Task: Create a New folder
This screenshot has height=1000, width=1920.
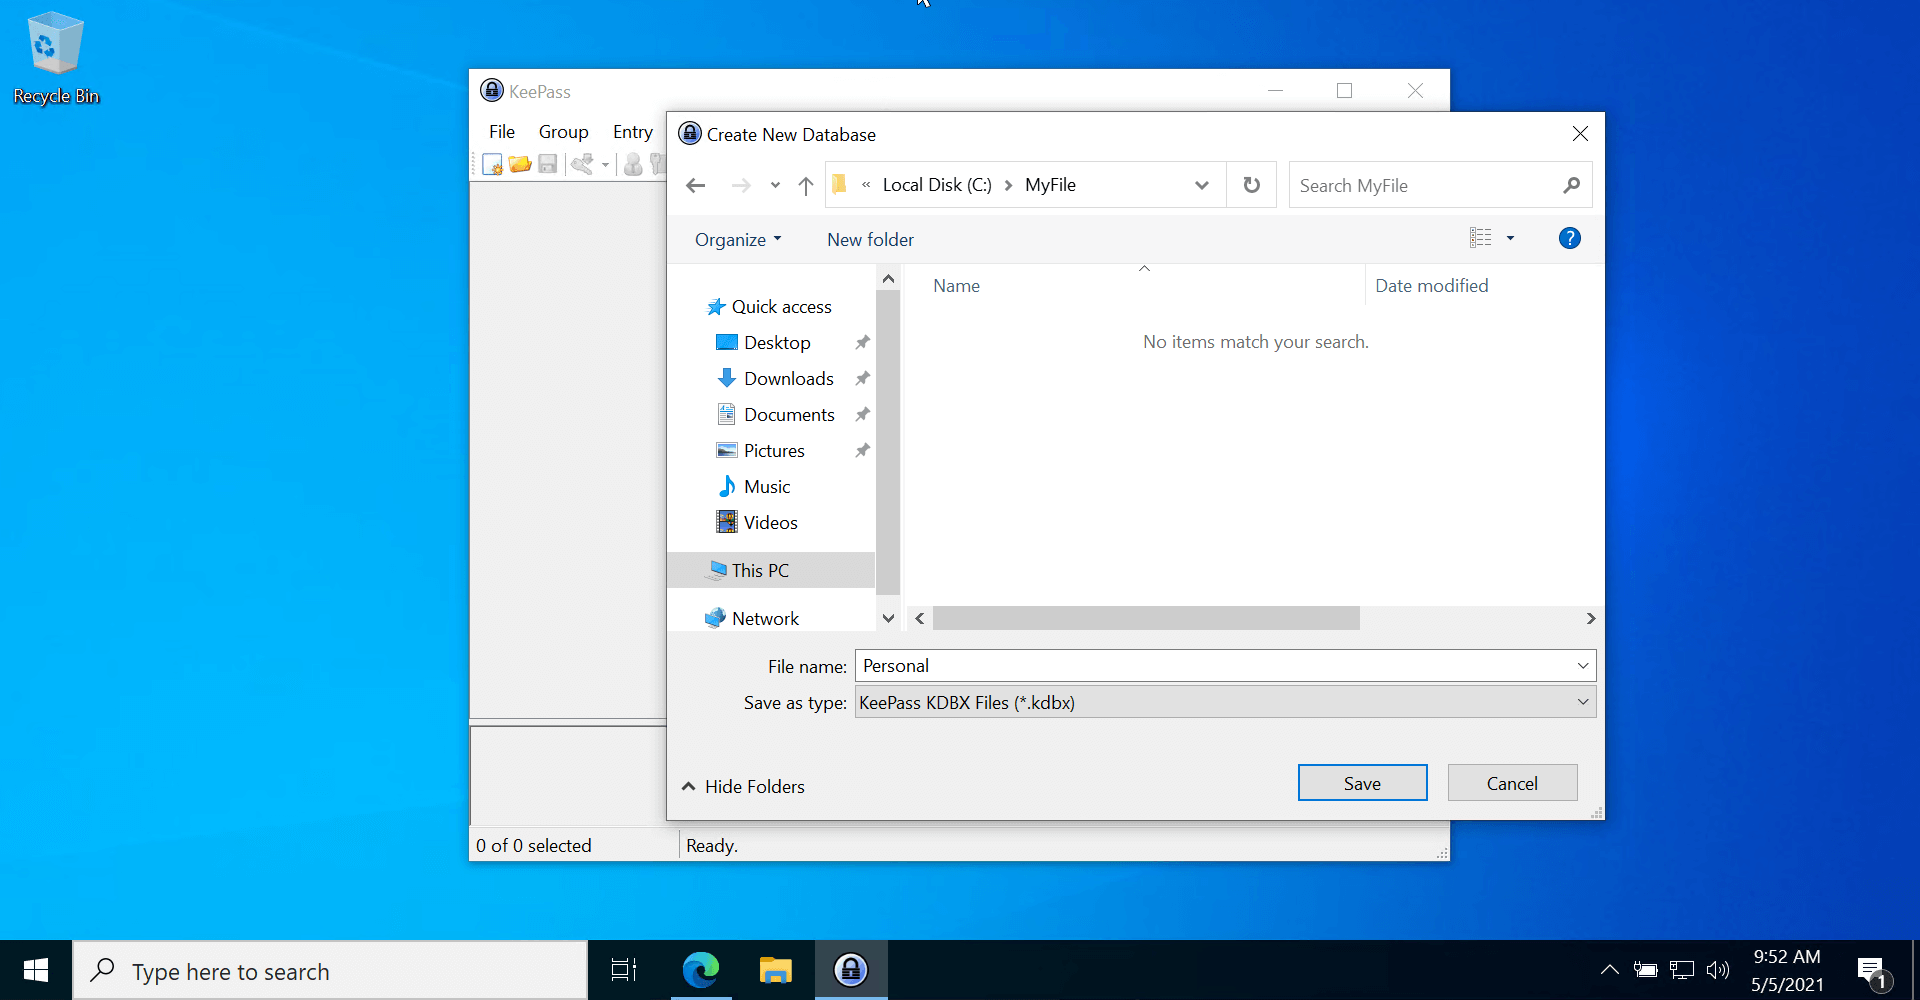Action: 869,239
